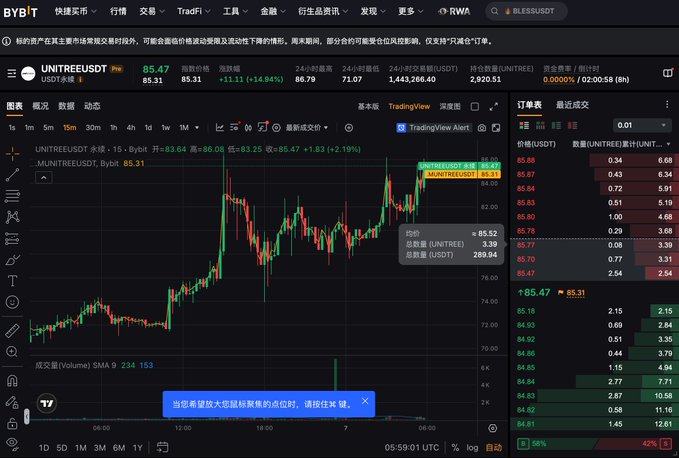Expand the 交易 navigation menu
Viewport: 679px width, 458px height.
(152, 11)
